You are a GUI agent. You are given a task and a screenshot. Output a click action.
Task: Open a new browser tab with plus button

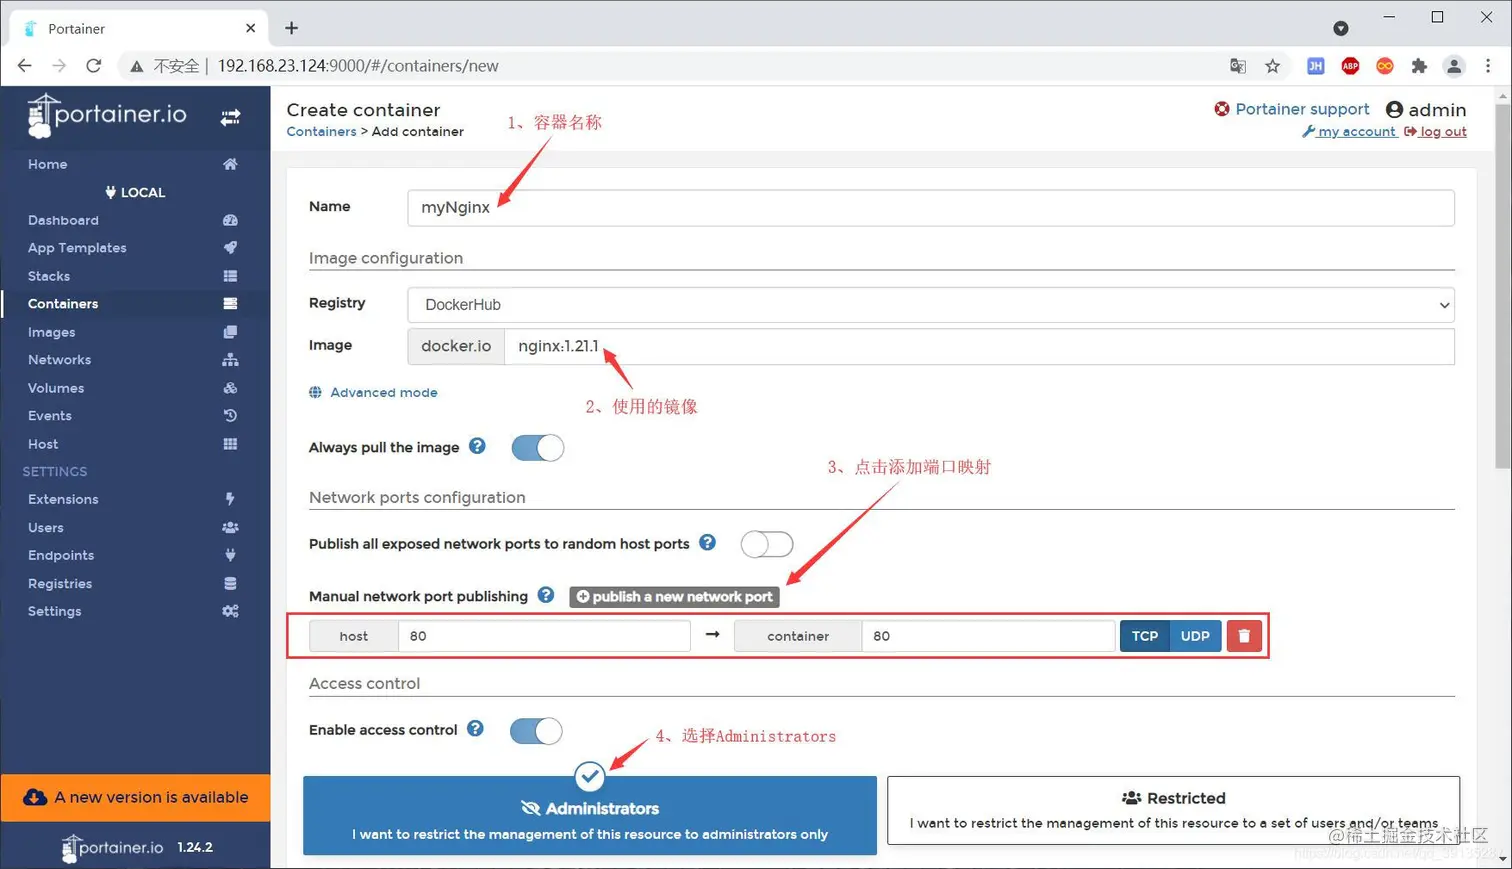pyautogui.click(x=291, y=28)
